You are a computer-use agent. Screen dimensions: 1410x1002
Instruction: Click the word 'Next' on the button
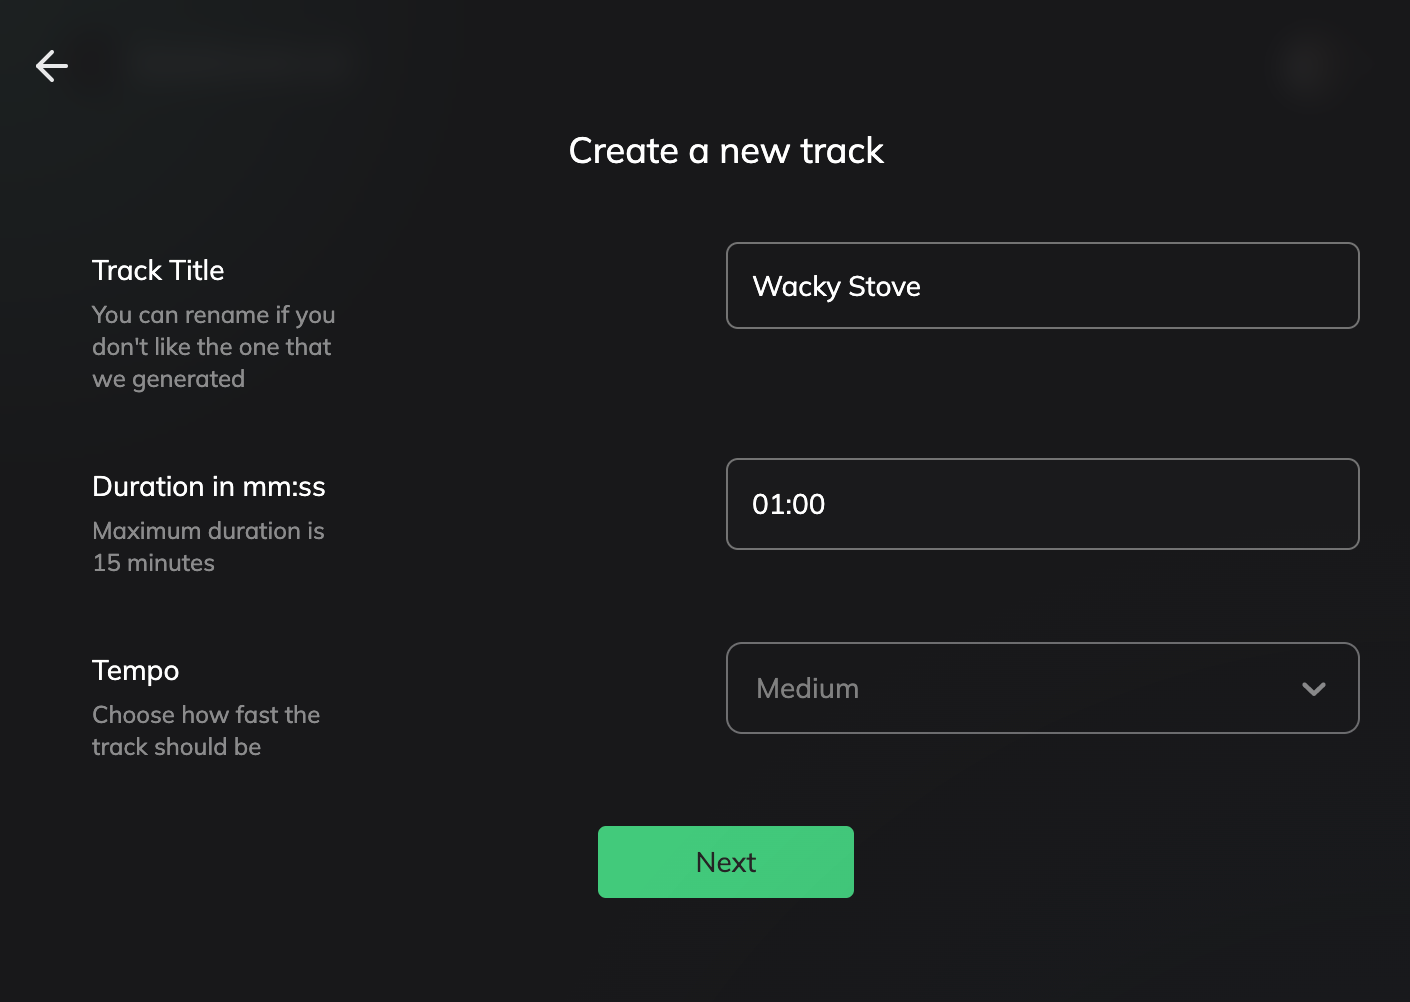point(726,862)
